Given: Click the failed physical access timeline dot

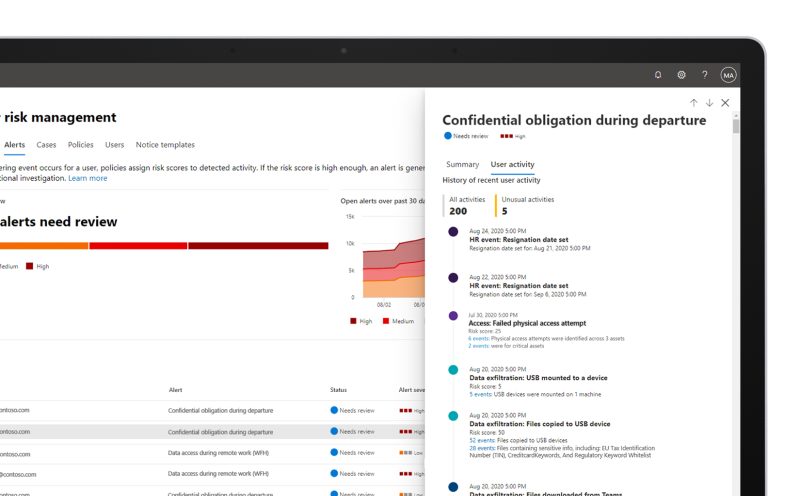Looking at the screenshot, I should [x=453, y=316].
